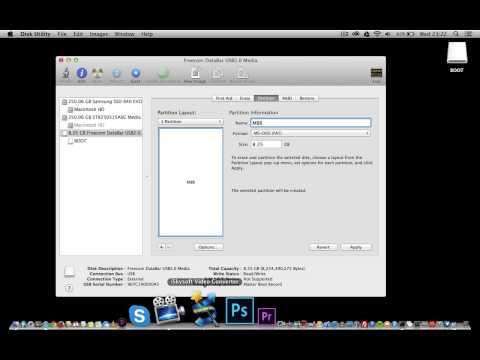Open Spotlight search in menu bar
480x360 pixels.
click(x=456, y=34)
